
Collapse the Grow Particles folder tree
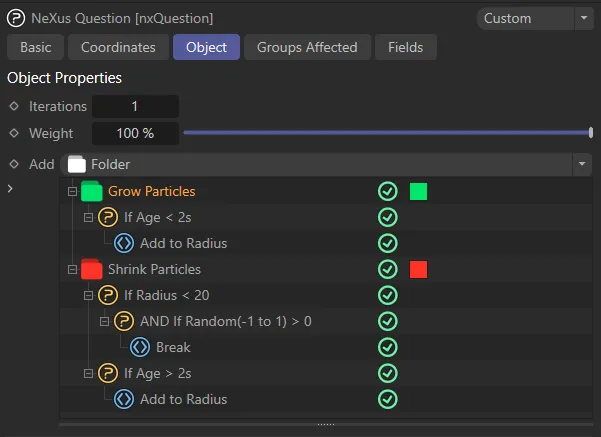coord(72,191)
